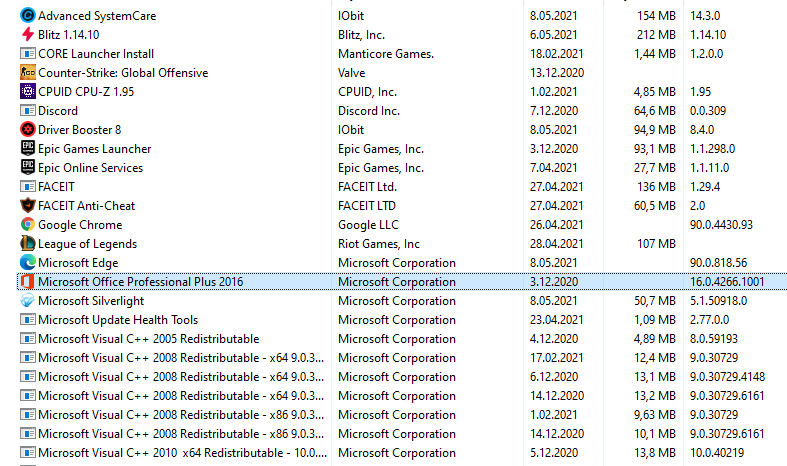
Task: Click version '1.1.298.0'
Action: tap(712, 149)
